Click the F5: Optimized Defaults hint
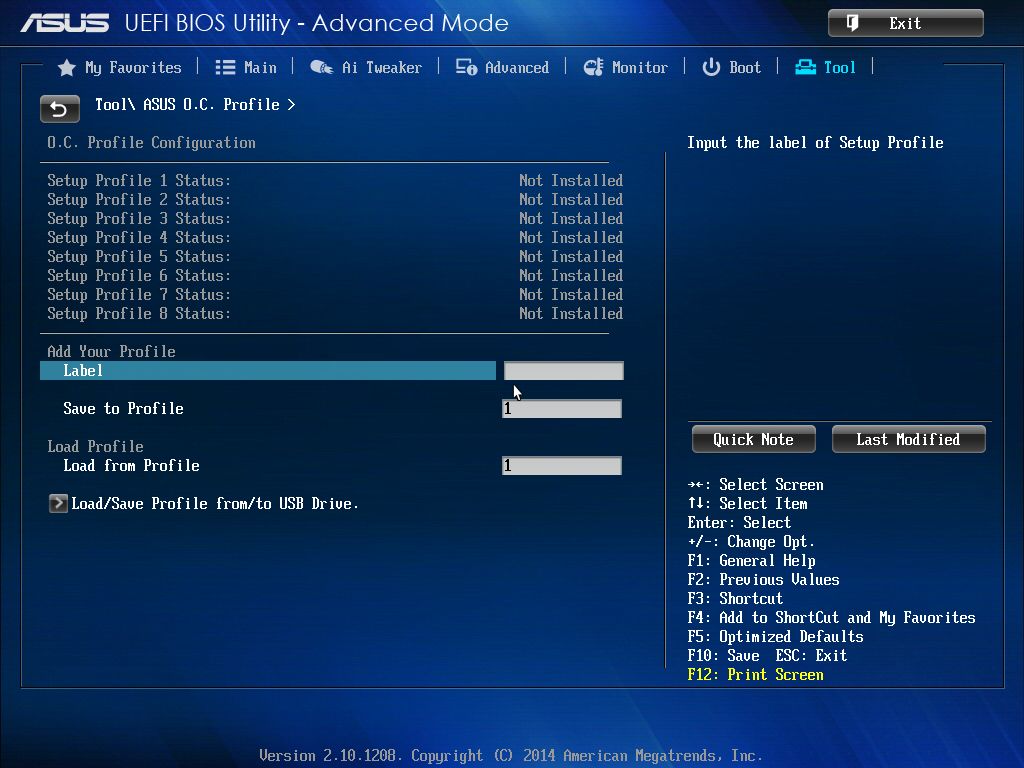 click(x=775, y=637)
